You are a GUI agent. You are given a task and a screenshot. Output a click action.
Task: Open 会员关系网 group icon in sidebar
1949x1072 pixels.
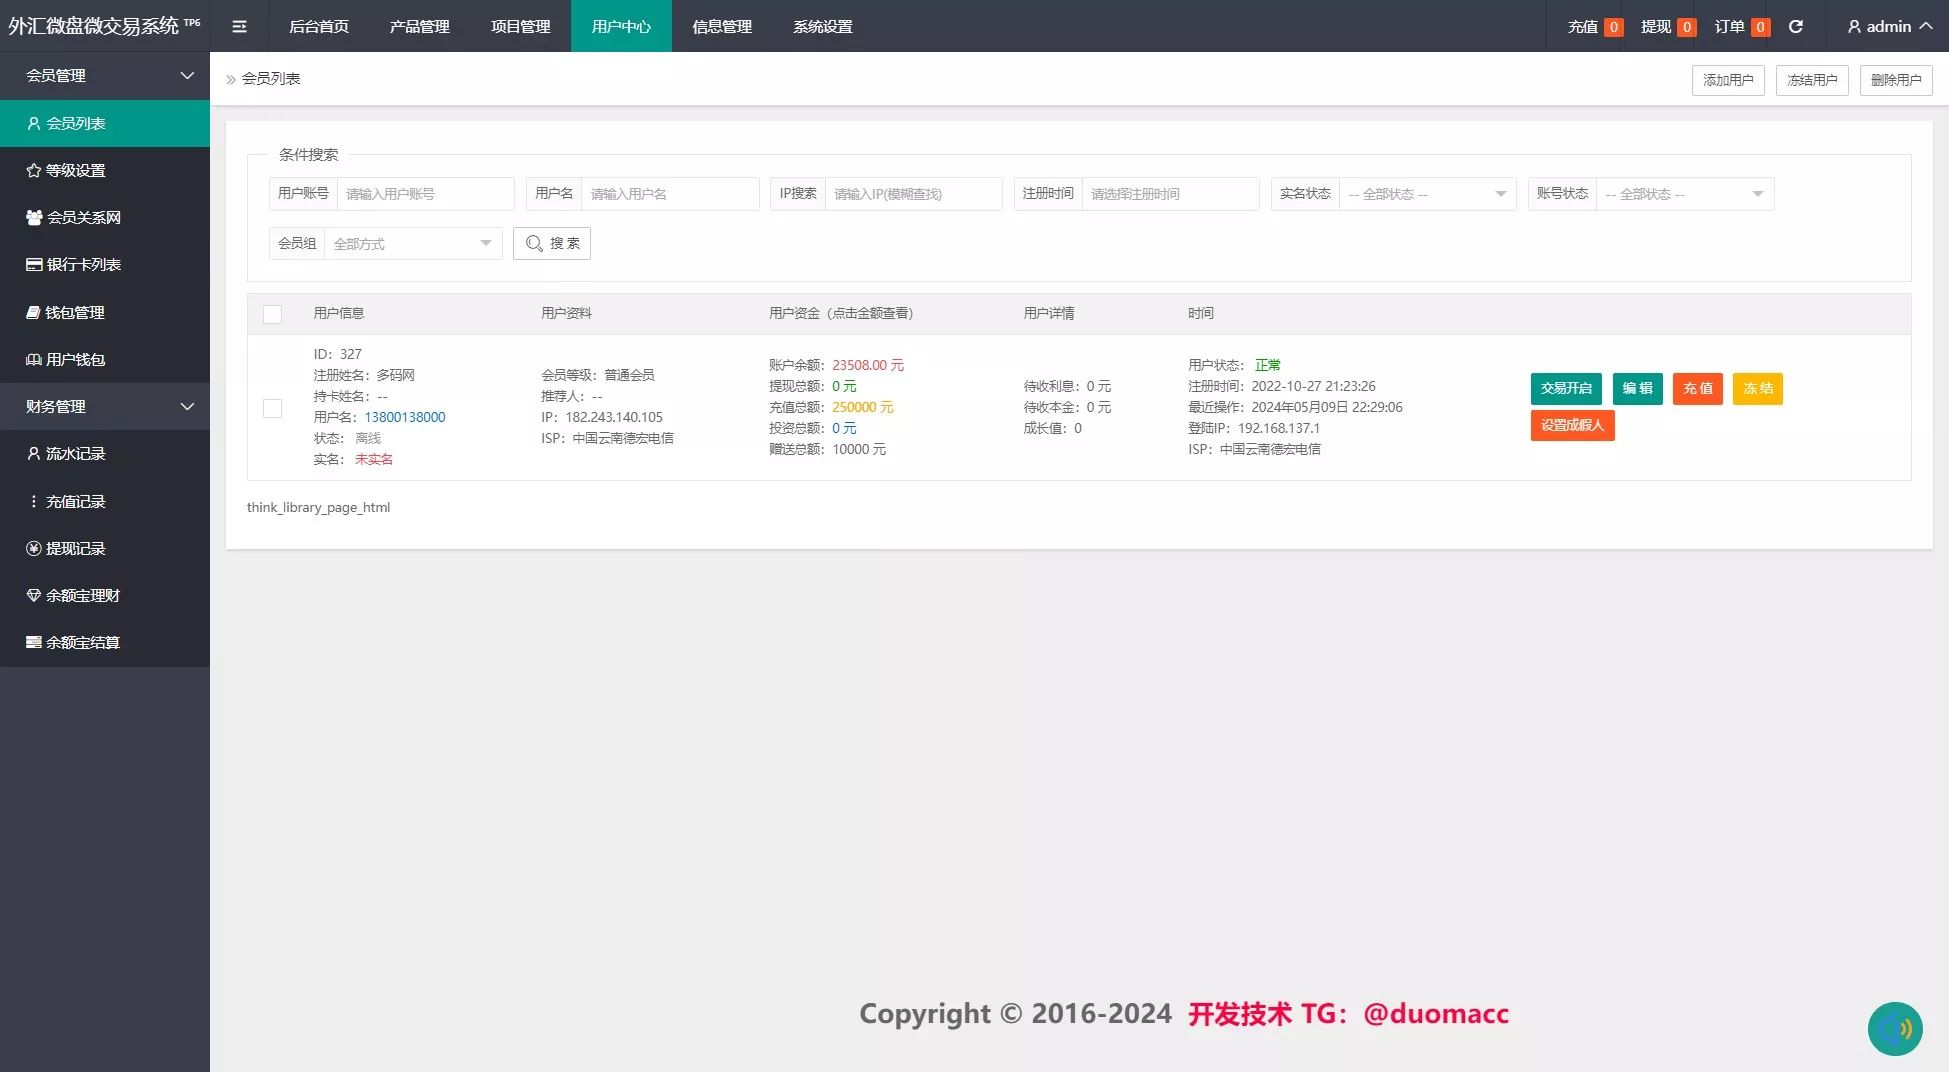coord(34,218)
